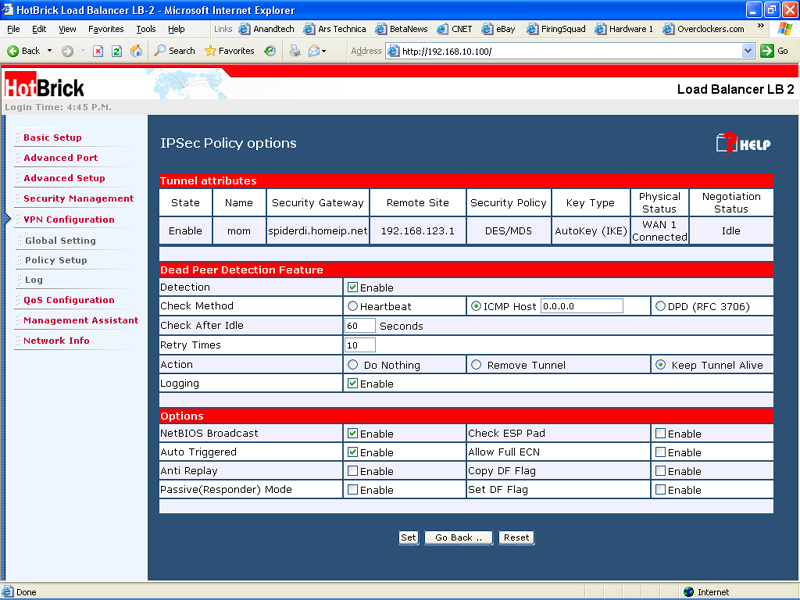Enable Check ESP Pad checkbox

[660, 433]
